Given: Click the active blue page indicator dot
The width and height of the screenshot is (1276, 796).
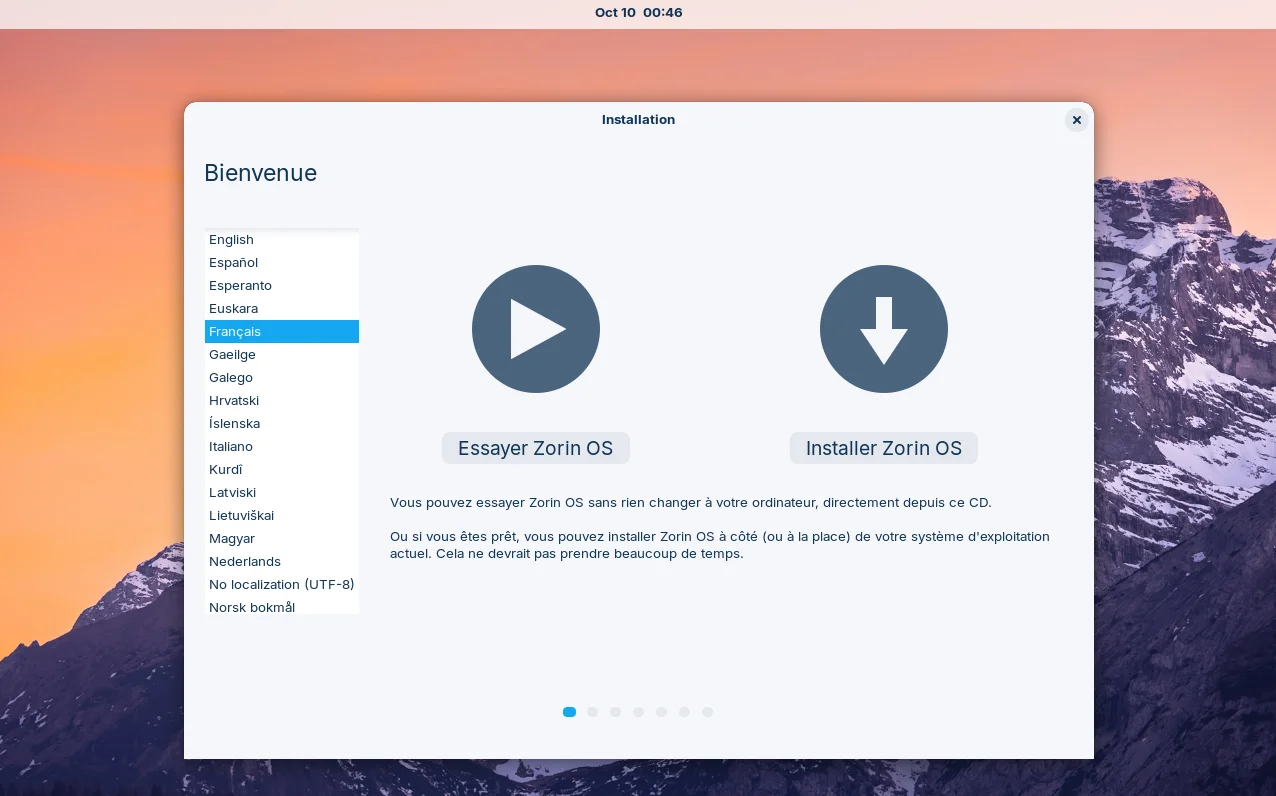Looking at the screenshot, I should 569,712.
